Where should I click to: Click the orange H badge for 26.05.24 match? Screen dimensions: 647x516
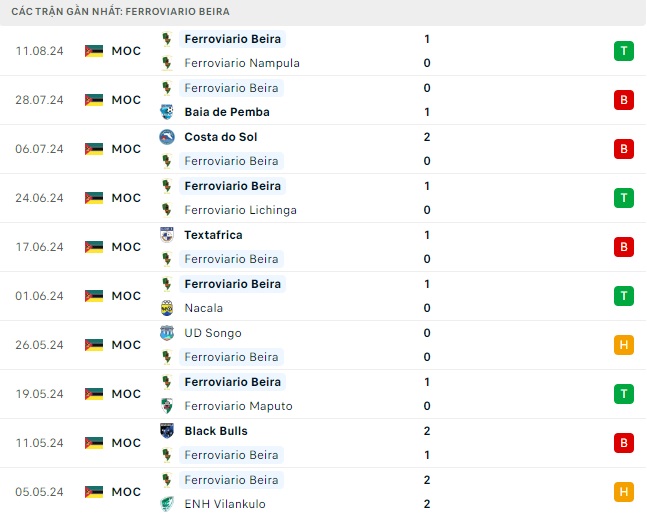point(624,345)
